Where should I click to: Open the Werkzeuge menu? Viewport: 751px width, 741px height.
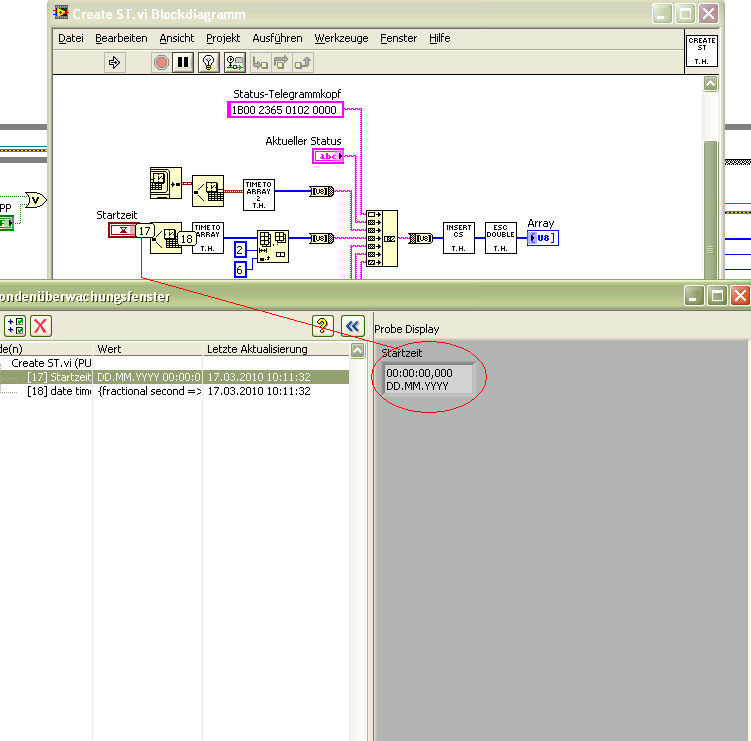point(341,38)
